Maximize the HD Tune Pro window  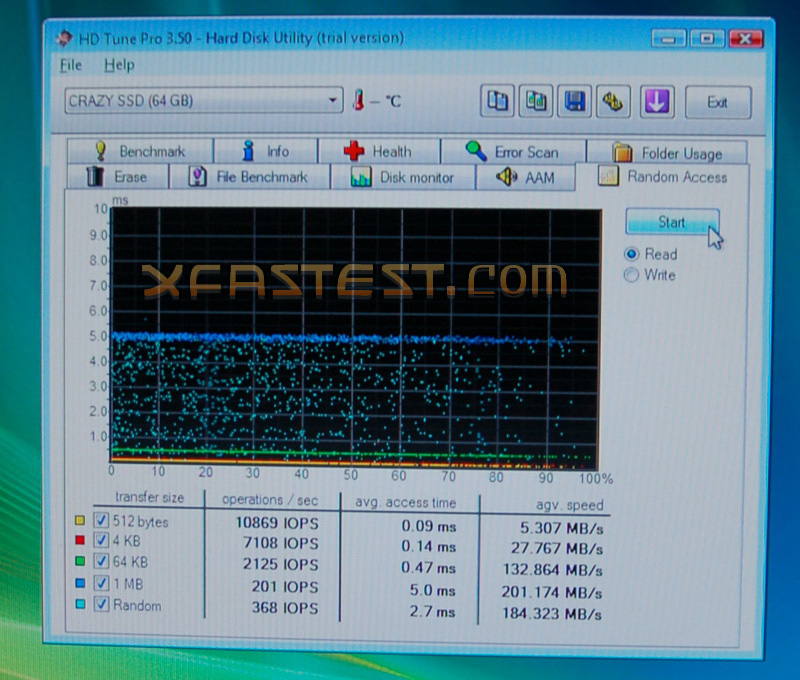(707, 39)
